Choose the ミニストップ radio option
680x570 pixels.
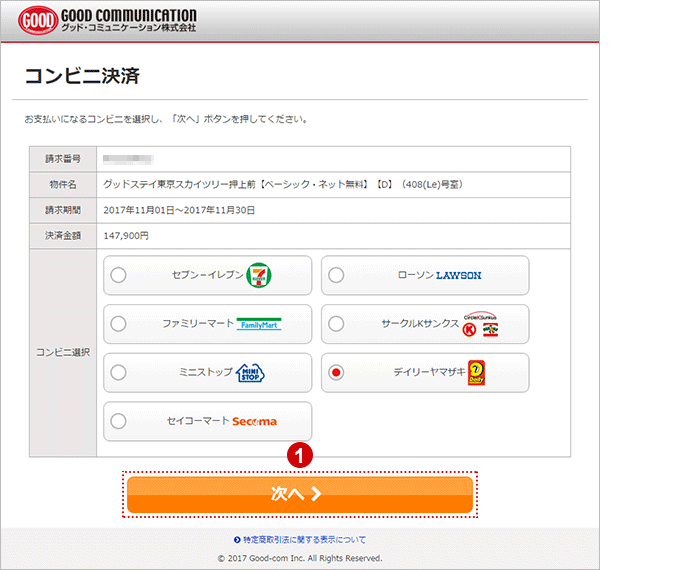coord(119,373)
